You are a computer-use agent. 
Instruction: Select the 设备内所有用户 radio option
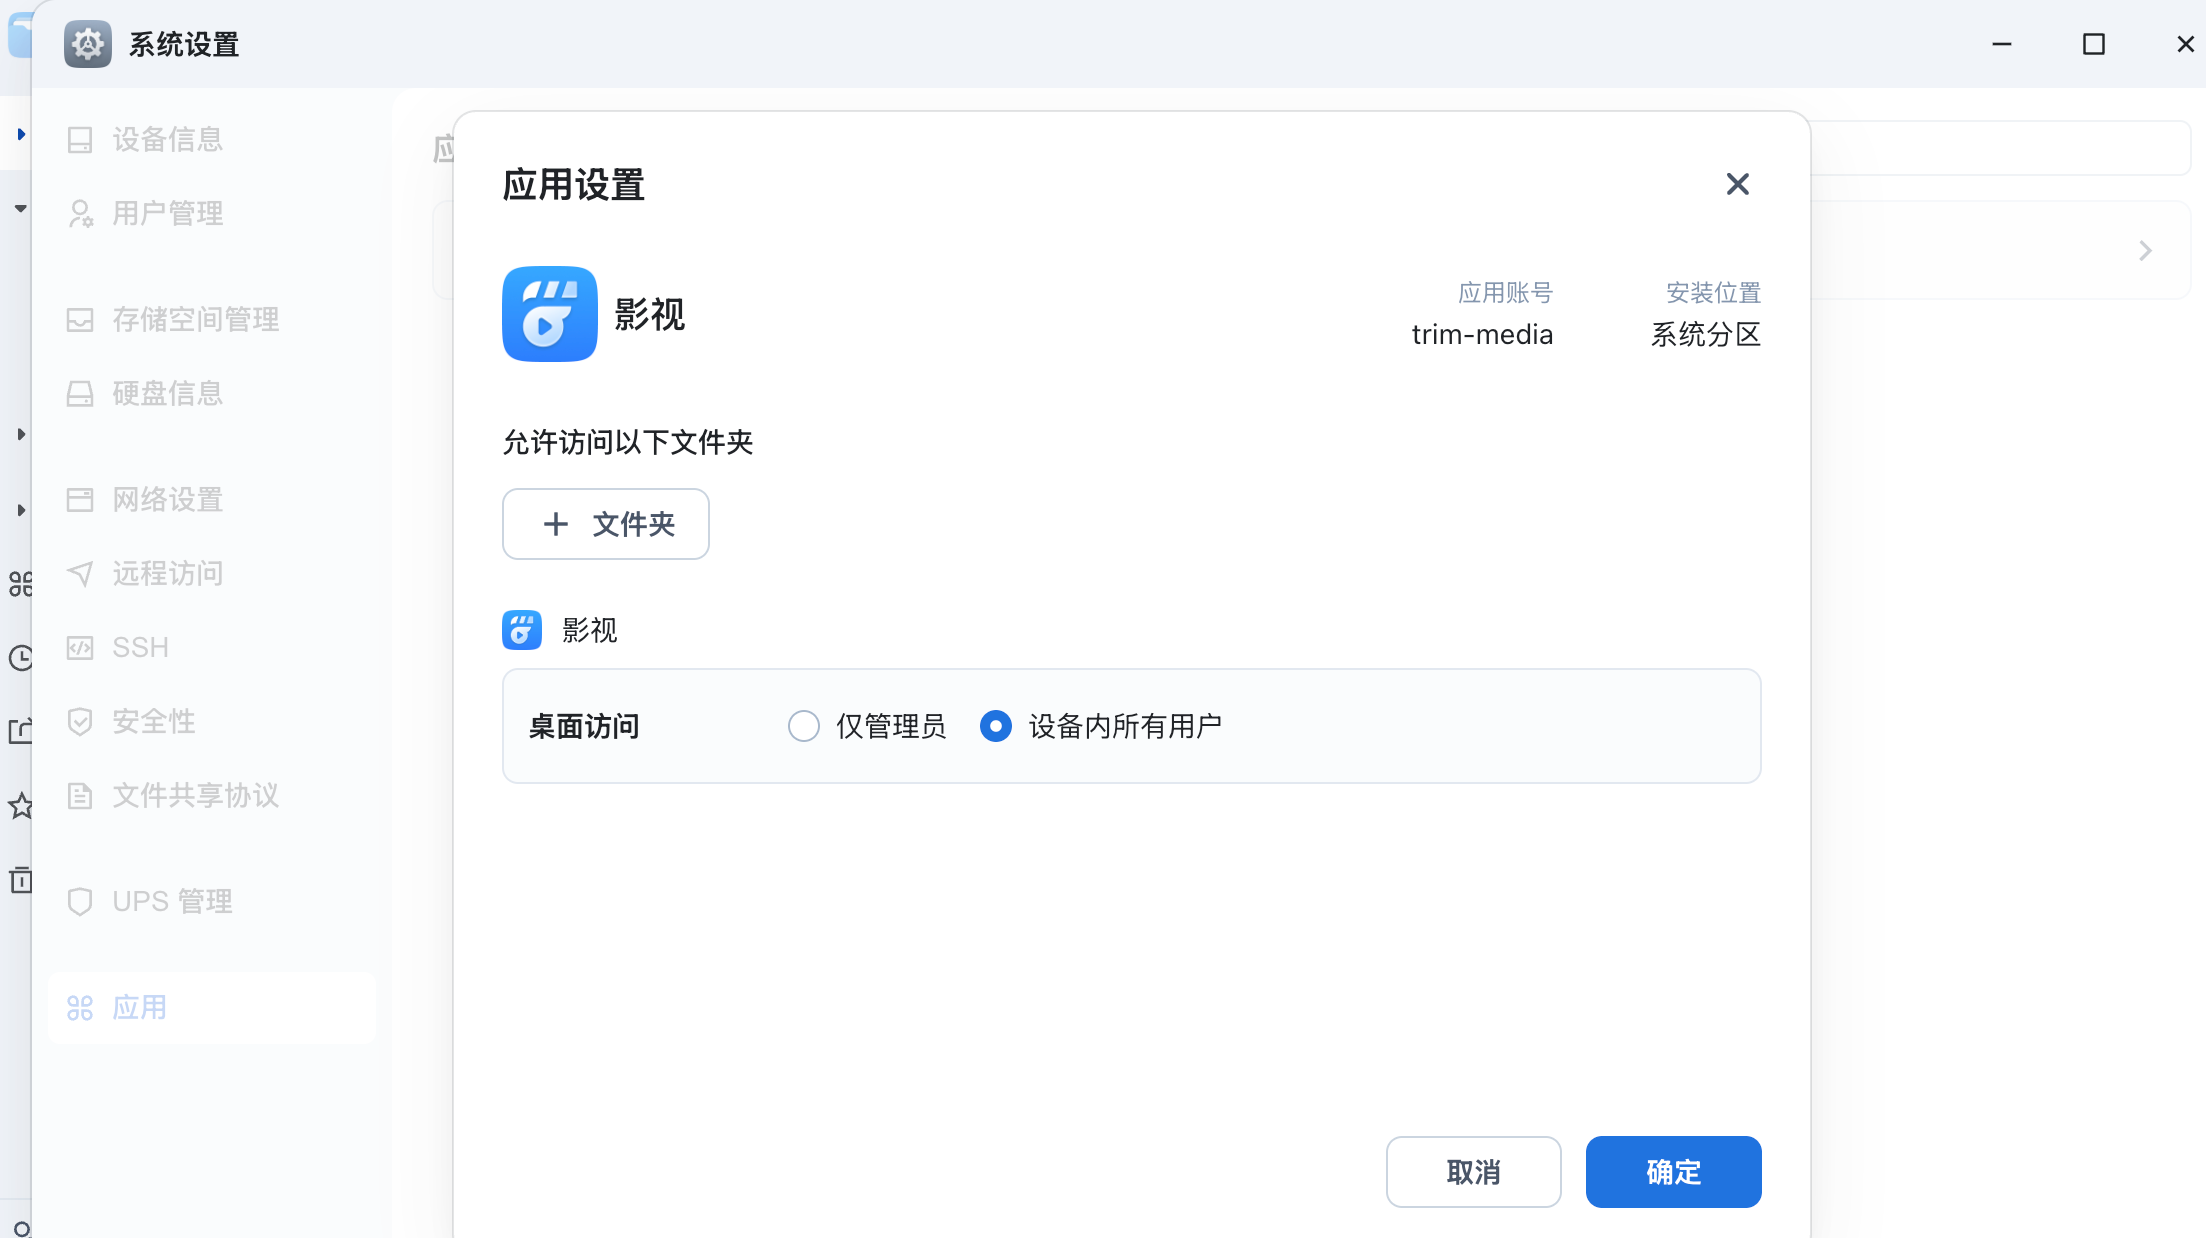click(x=996, y=726)
